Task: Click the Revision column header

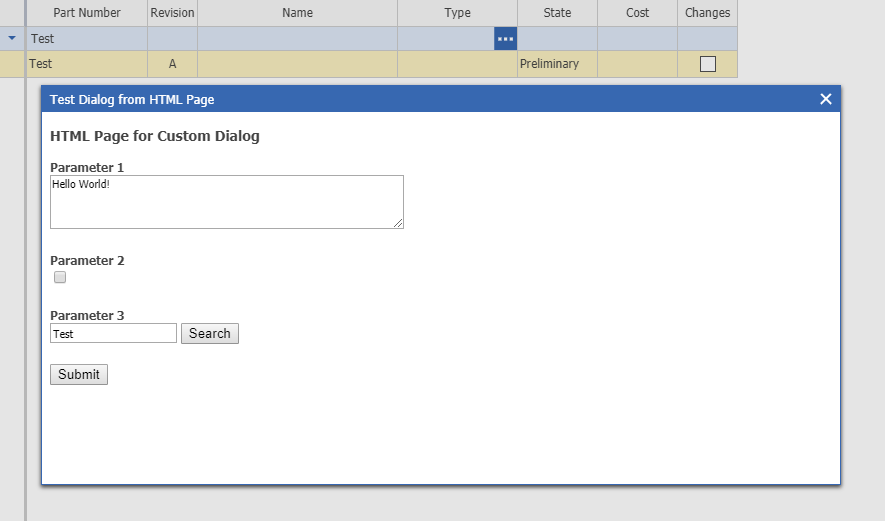Action: [172, 13]
